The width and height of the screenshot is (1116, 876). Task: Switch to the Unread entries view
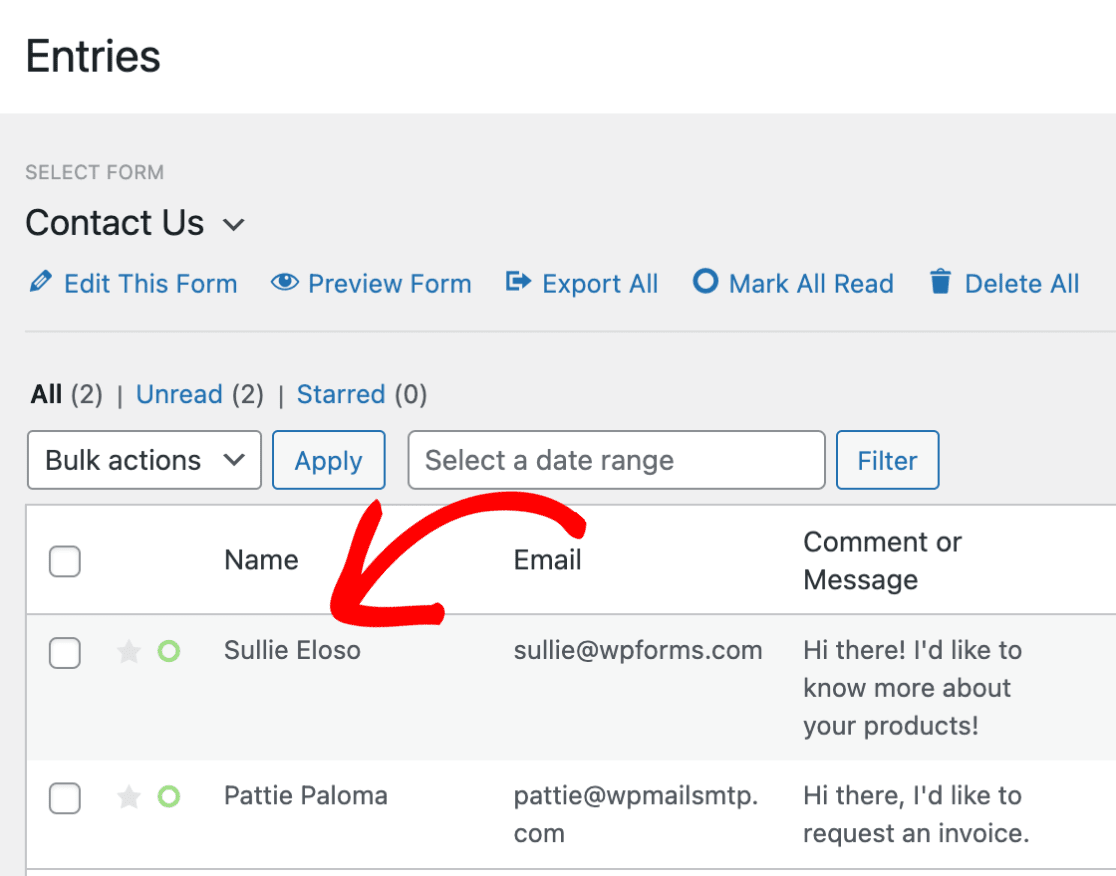[179, 394]
